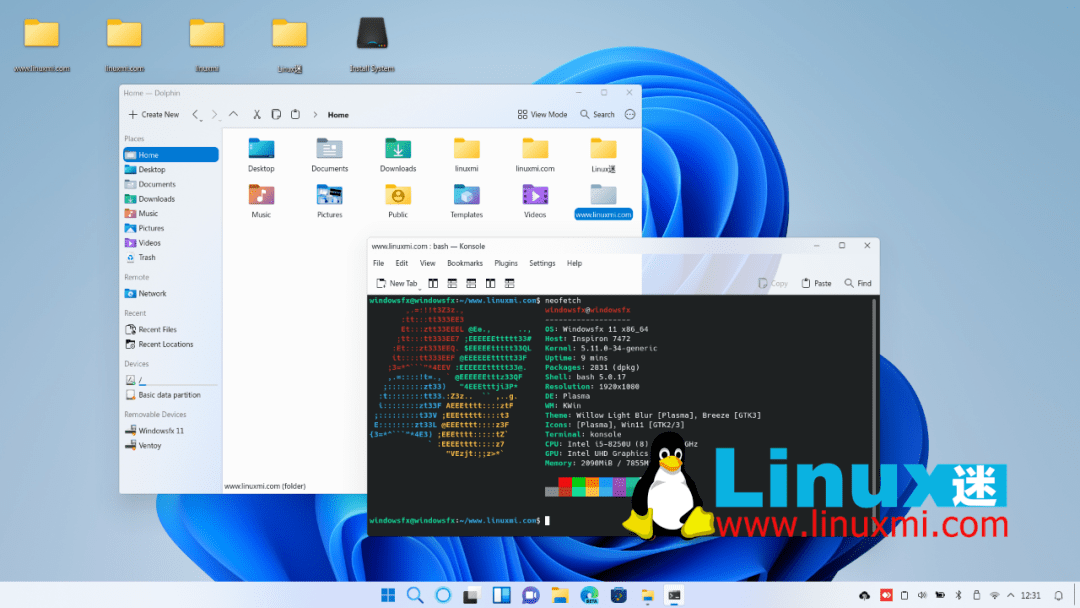
Task: Click Create New in Dolphin toolbar
Action: tap(154, 114)
